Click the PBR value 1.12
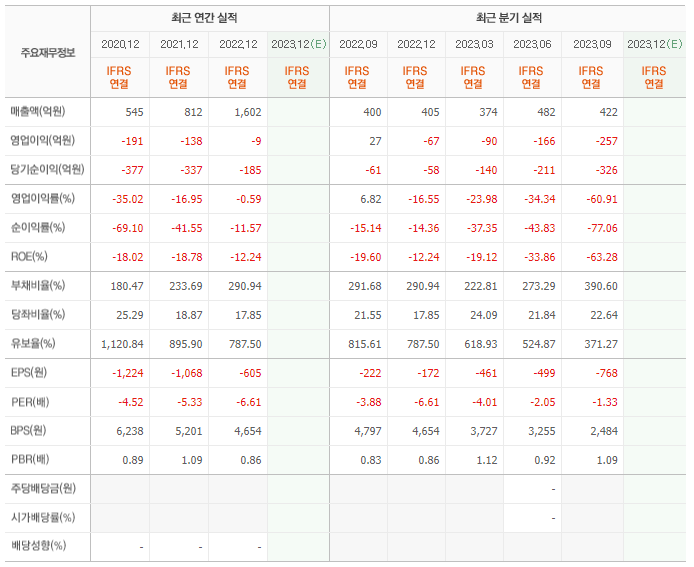Viewport: 694px width, 567px height. [x=487, y=460]
